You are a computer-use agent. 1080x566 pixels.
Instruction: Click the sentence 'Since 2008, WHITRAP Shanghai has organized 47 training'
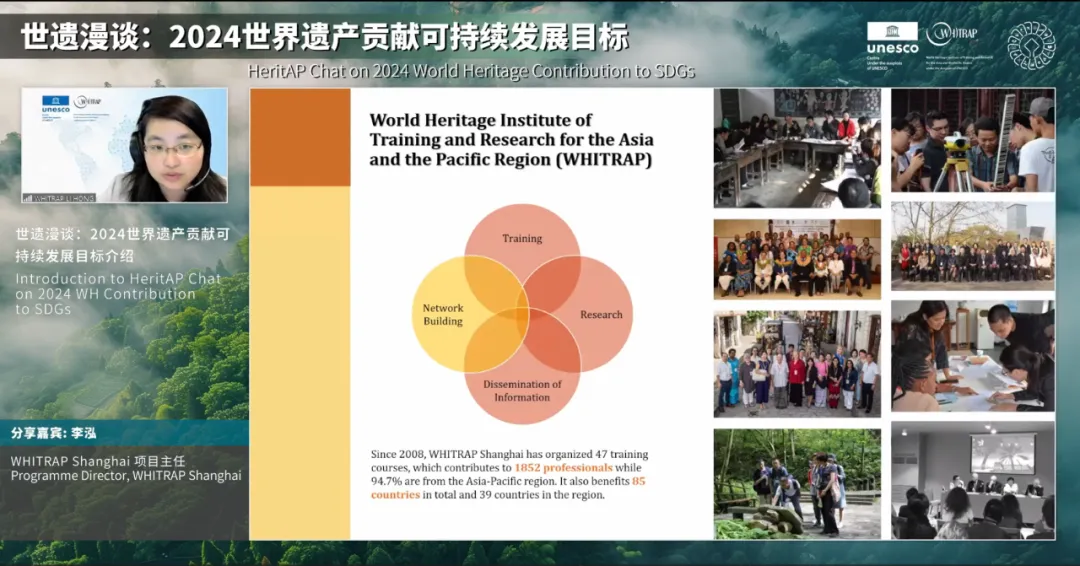pyautogui.click(x=509, y=454)
